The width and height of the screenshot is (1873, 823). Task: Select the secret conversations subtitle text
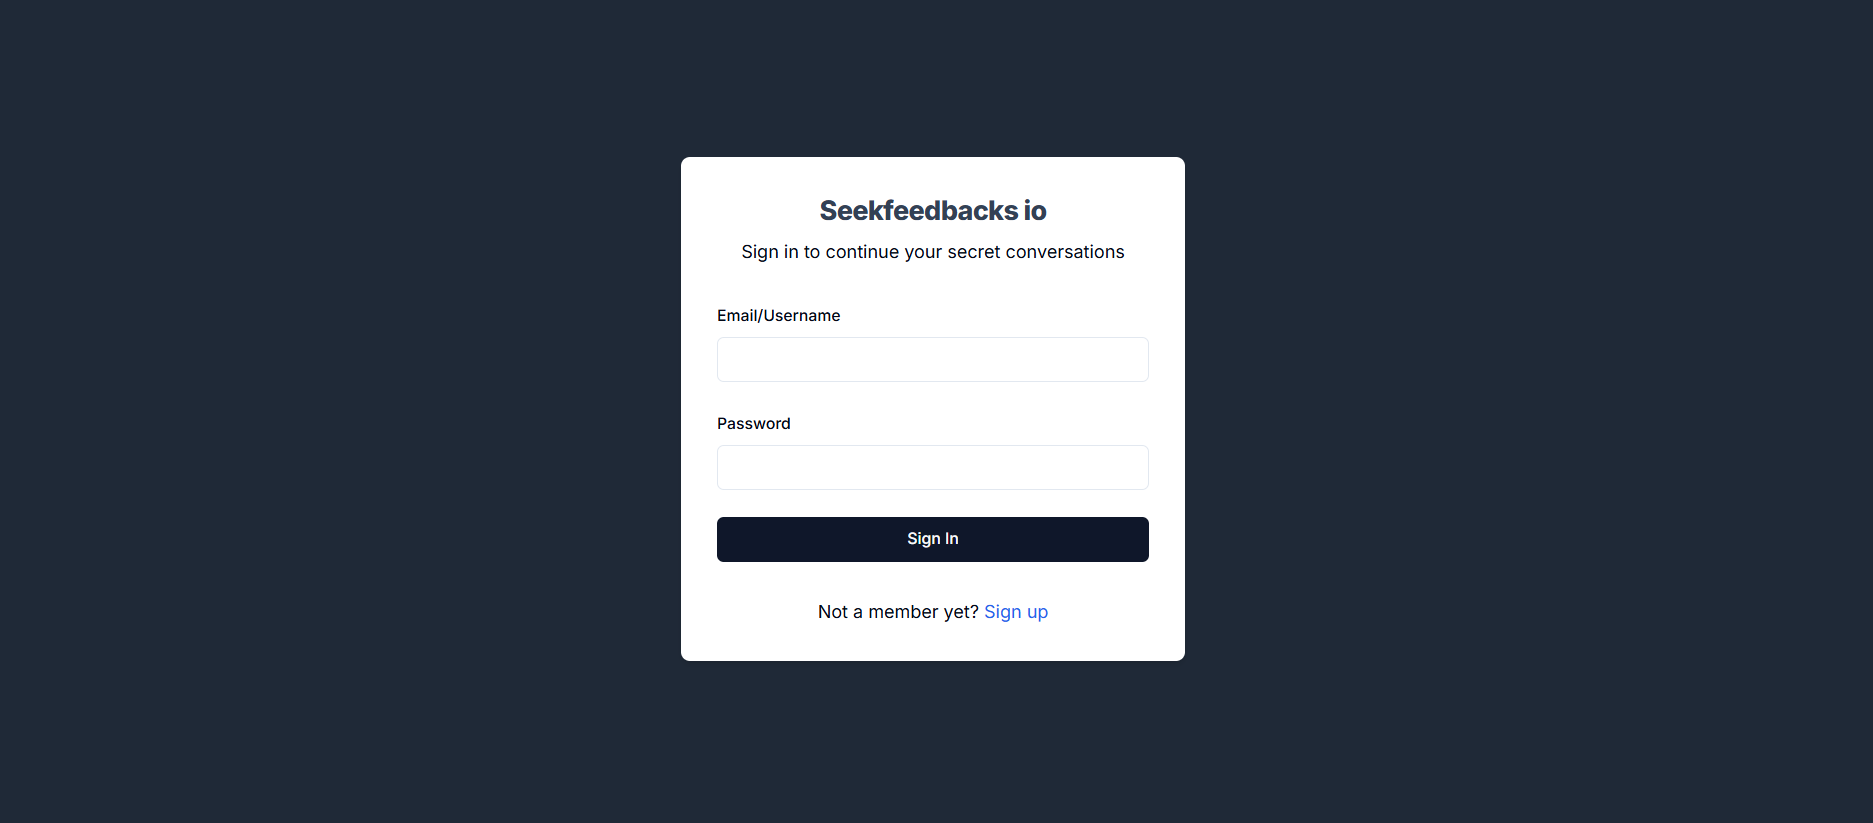coord(932,251)
